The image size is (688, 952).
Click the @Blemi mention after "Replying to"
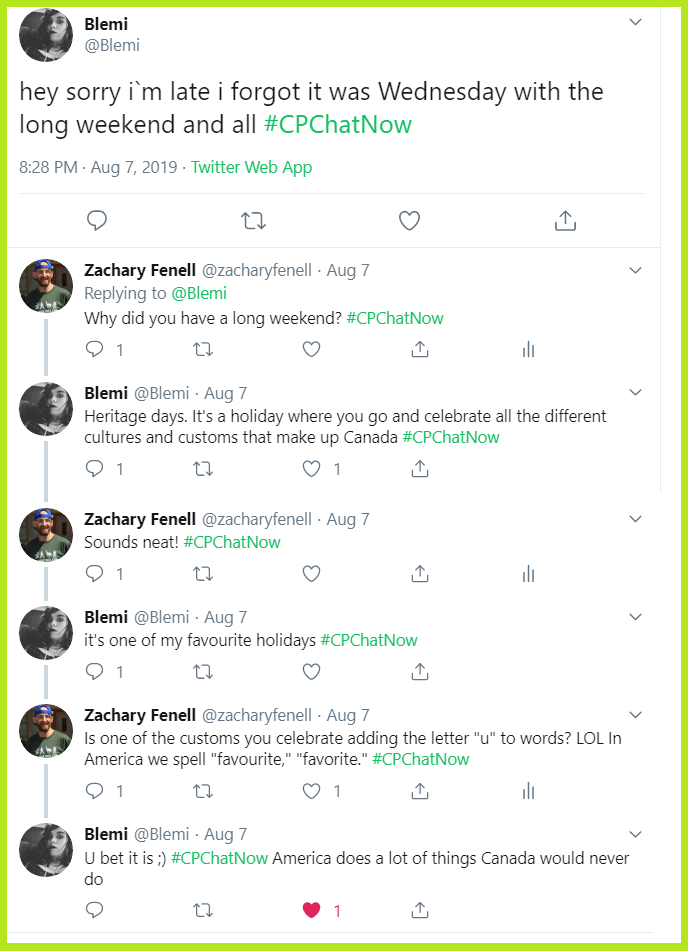(x=198, y=293)
